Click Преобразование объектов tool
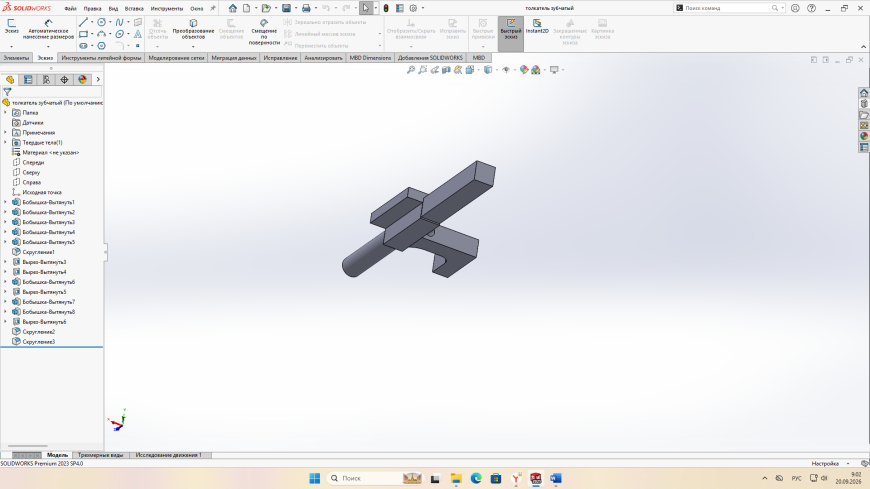This screenshot has height=489, width=870. [193, 29]
